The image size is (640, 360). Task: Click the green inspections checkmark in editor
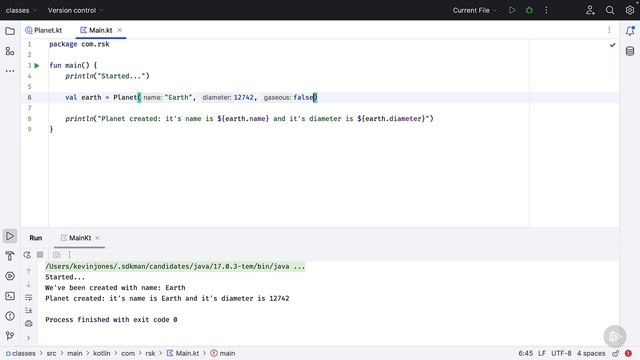pyautogui.click(x=612, y=45)
